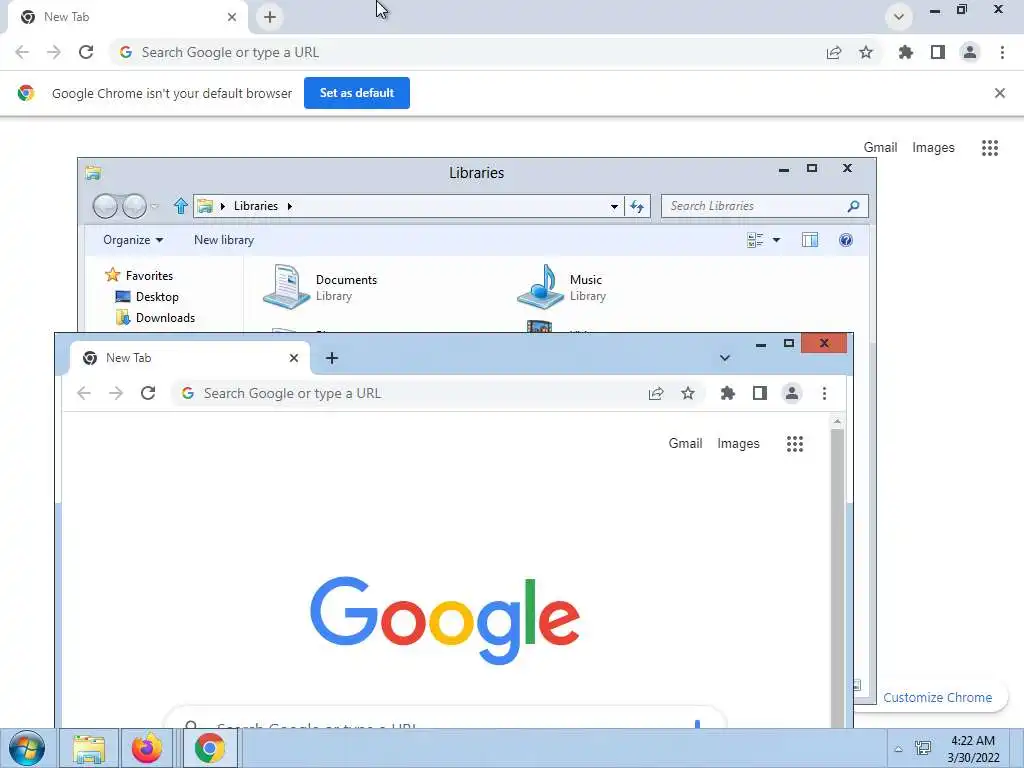Click network icon in system tray
The image size is (1024, 768).
tap(923, 748)
